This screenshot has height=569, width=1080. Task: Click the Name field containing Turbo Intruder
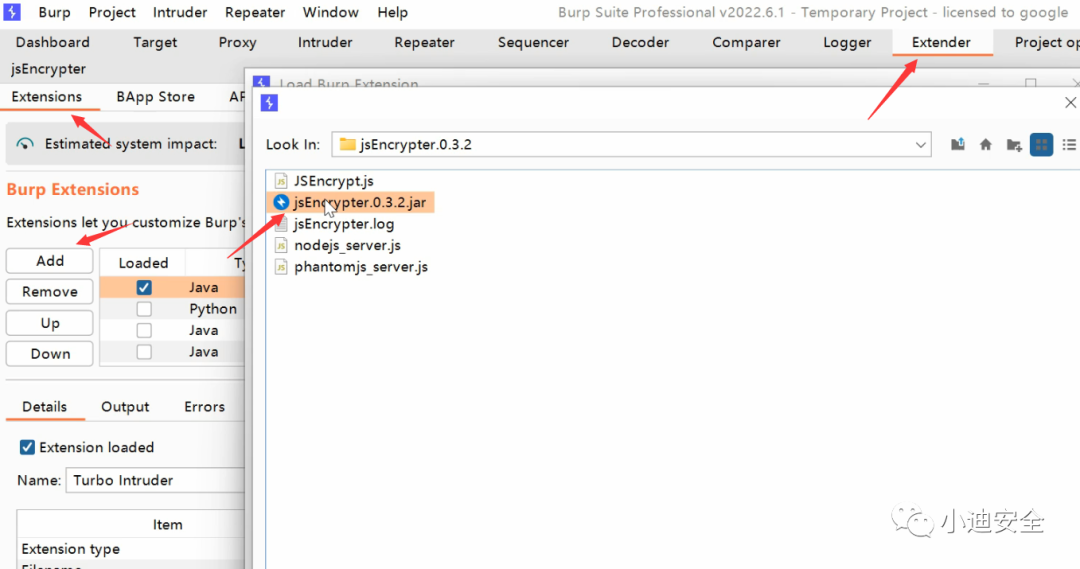point(155,480)
